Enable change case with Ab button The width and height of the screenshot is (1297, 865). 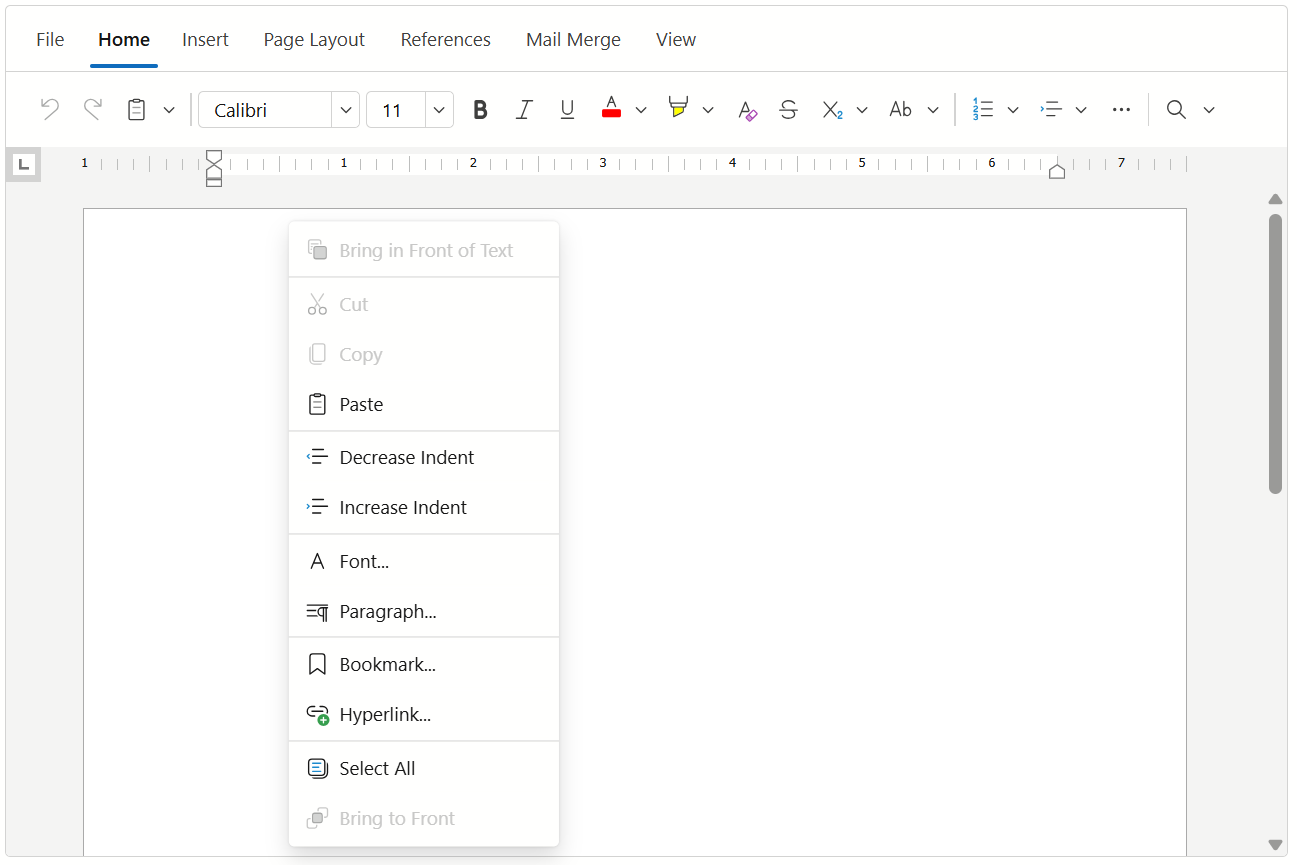[x=901, y=109]
